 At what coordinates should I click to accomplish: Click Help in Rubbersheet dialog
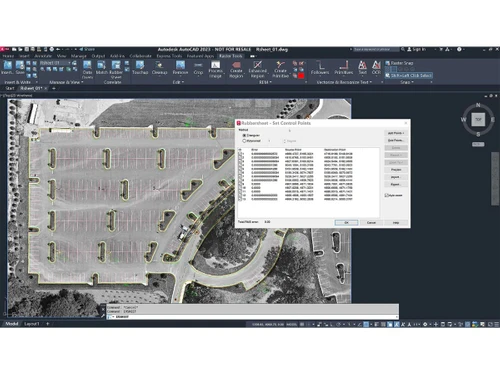(x=396, y=222)
